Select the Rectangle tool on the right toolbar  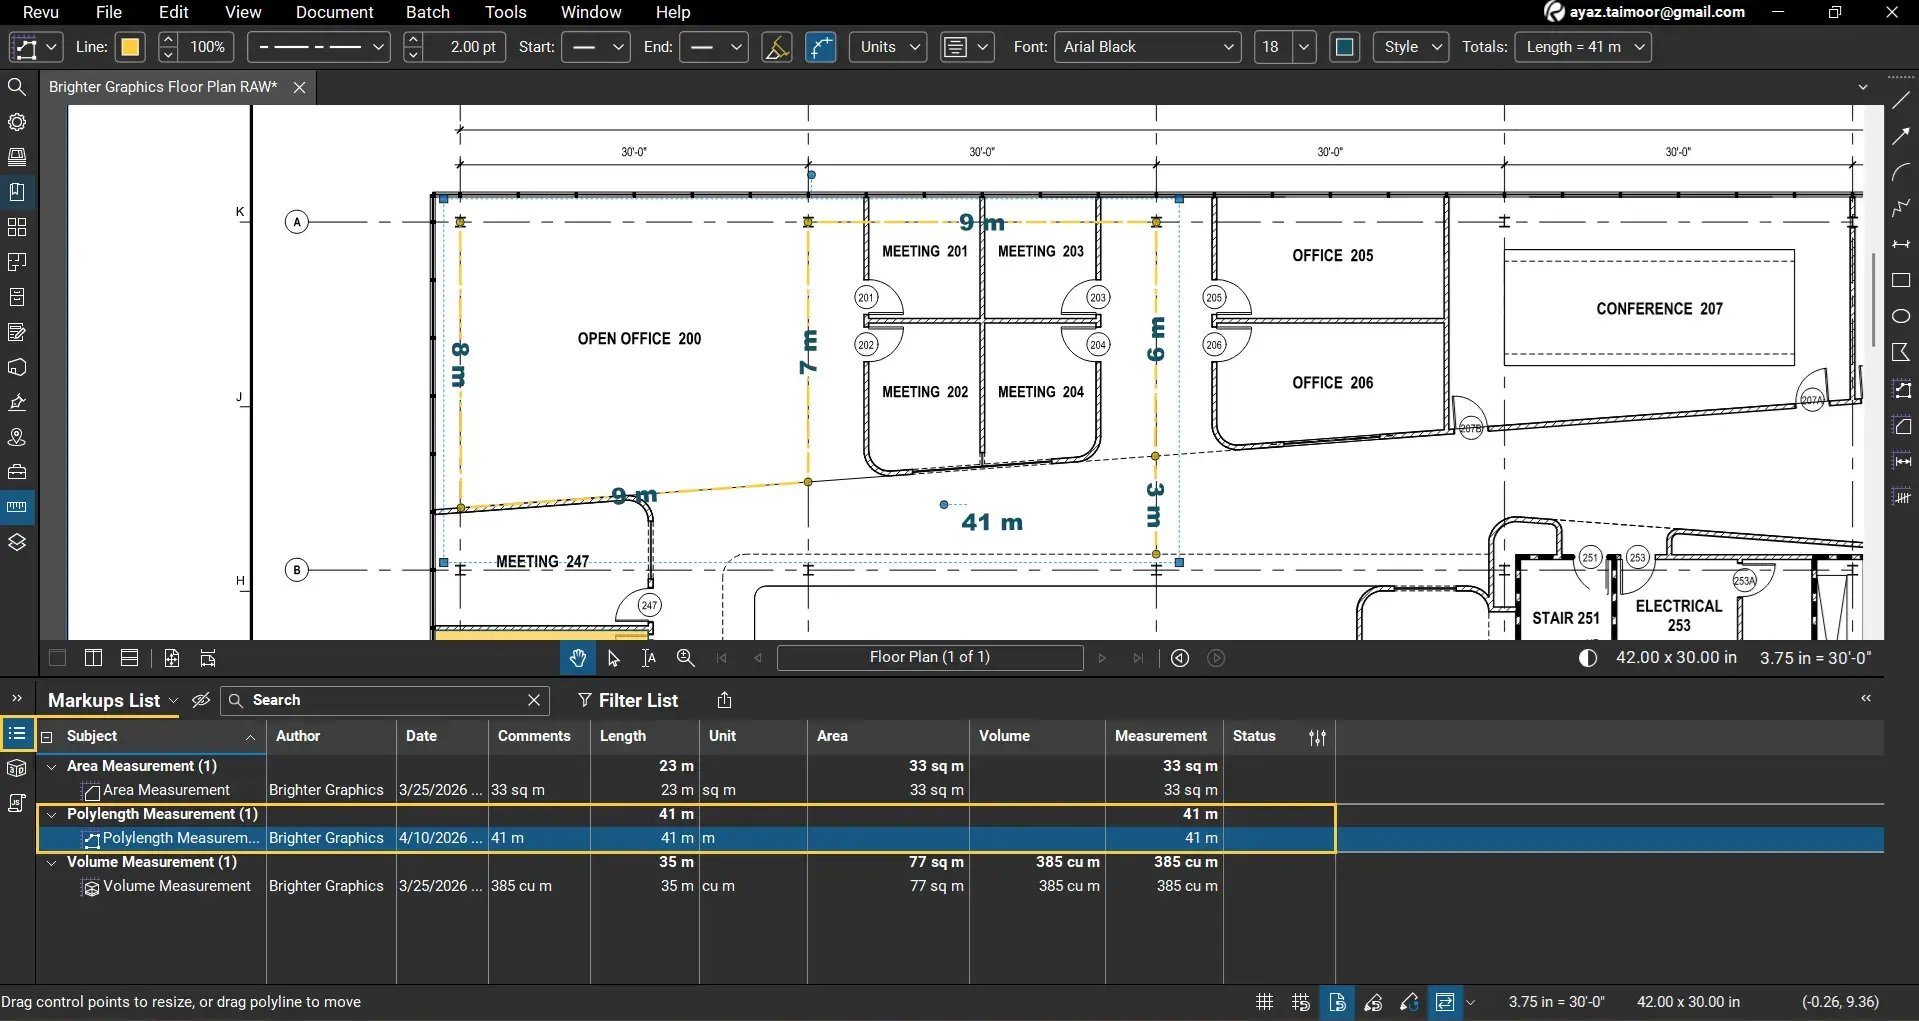click(1901, 281)
